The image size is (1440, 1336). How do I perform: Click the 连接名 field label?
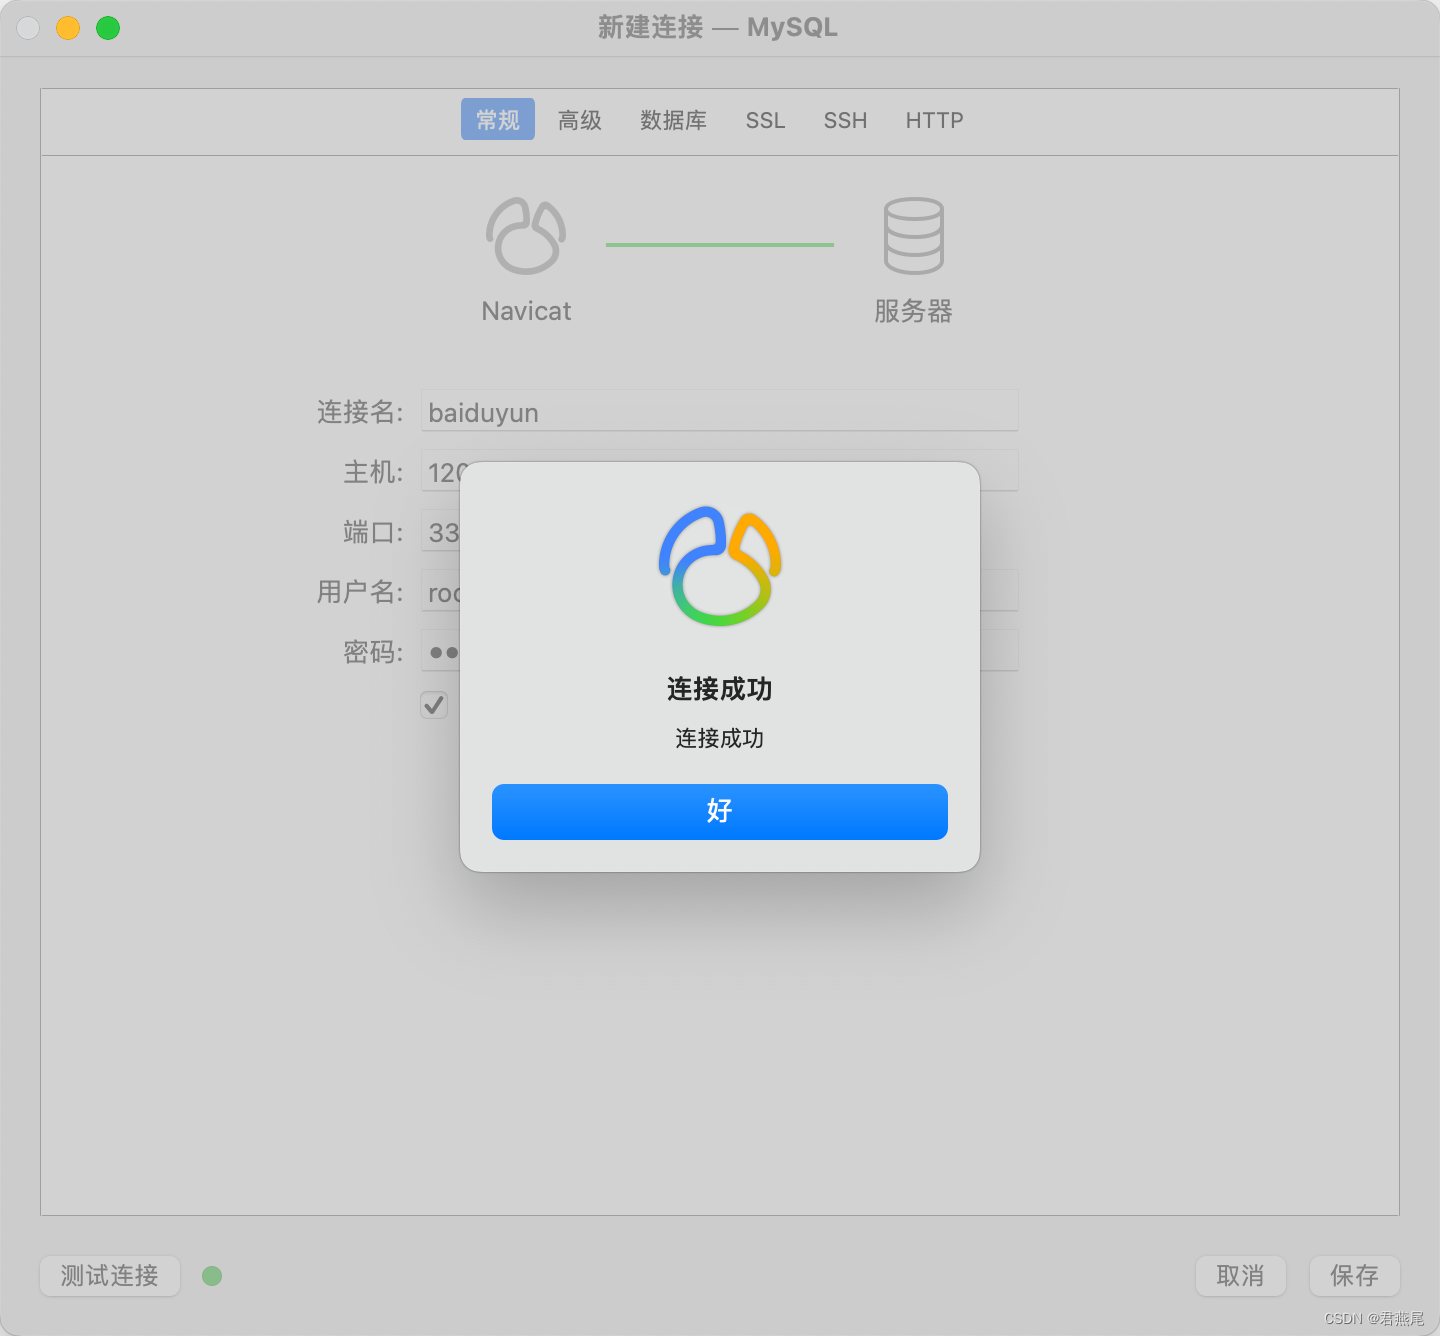coord(360,412)
